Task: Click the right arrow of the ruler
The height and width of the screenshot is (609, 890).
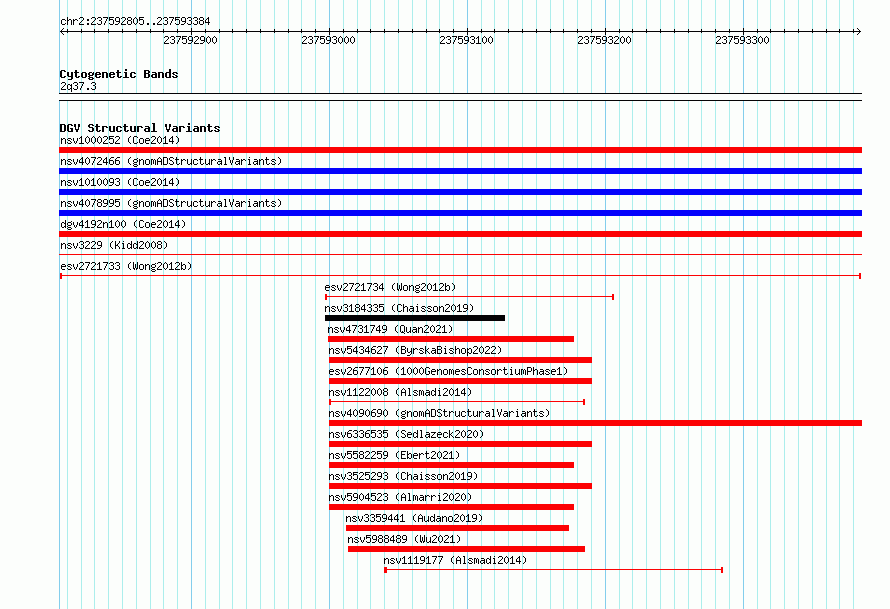Action: pyautogui.click(x=858, y=31)
